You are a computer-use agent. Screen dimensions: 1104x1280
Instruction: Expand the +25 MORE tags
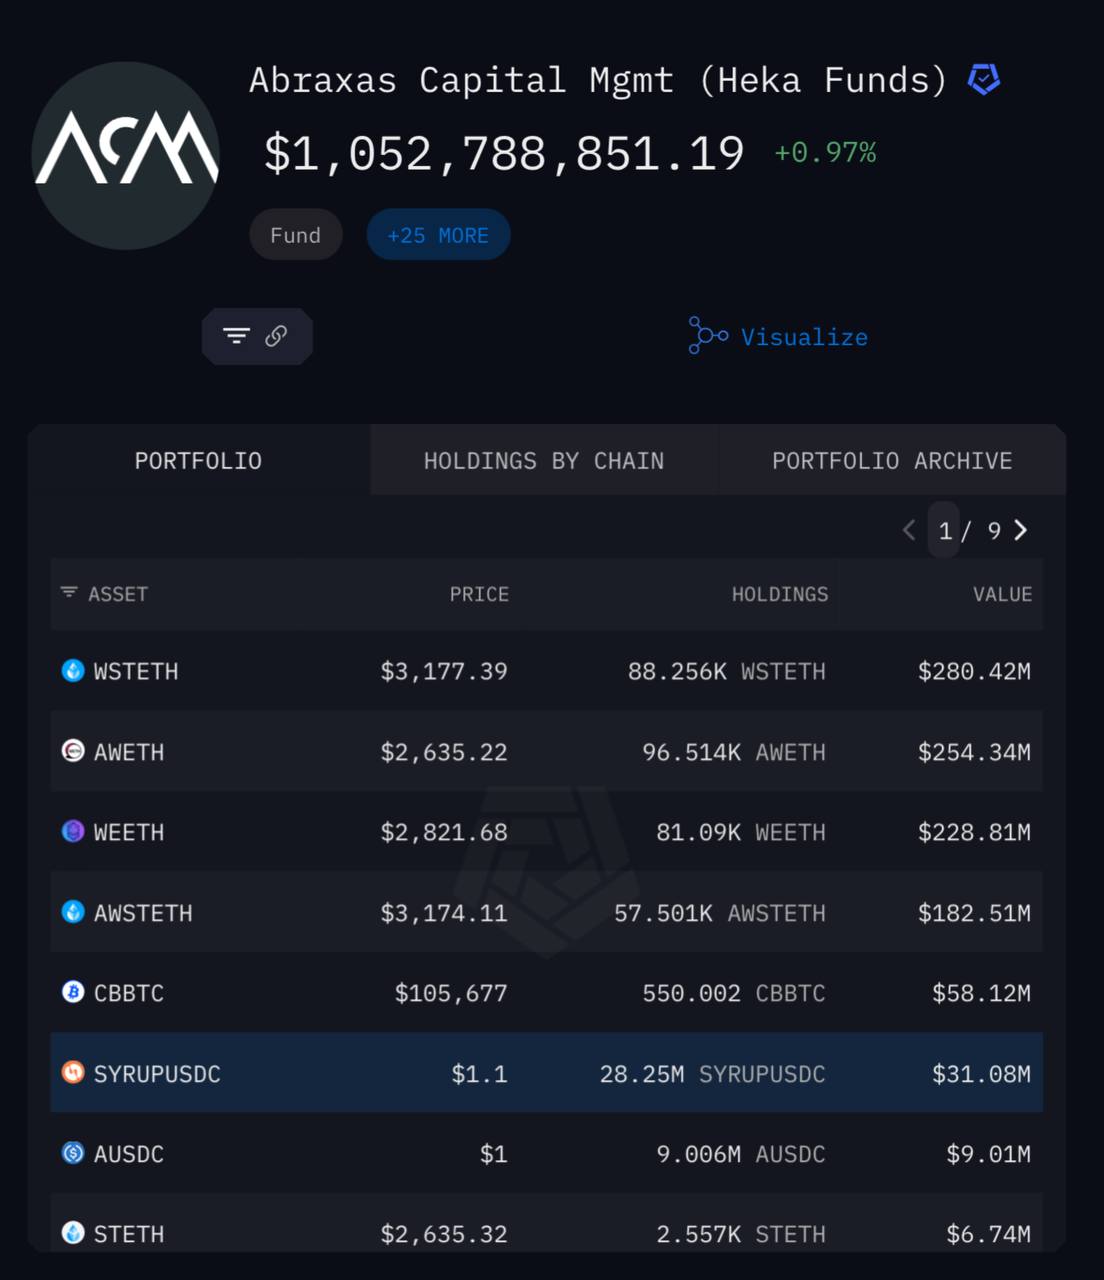tap(438, 235)
